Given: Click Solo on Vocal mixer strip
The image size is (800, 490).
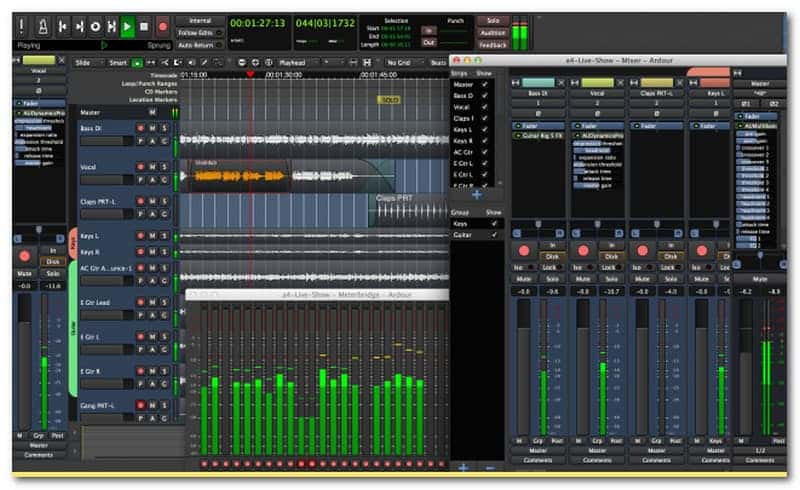Looking at the screenshot, I should tap(611, 279).
